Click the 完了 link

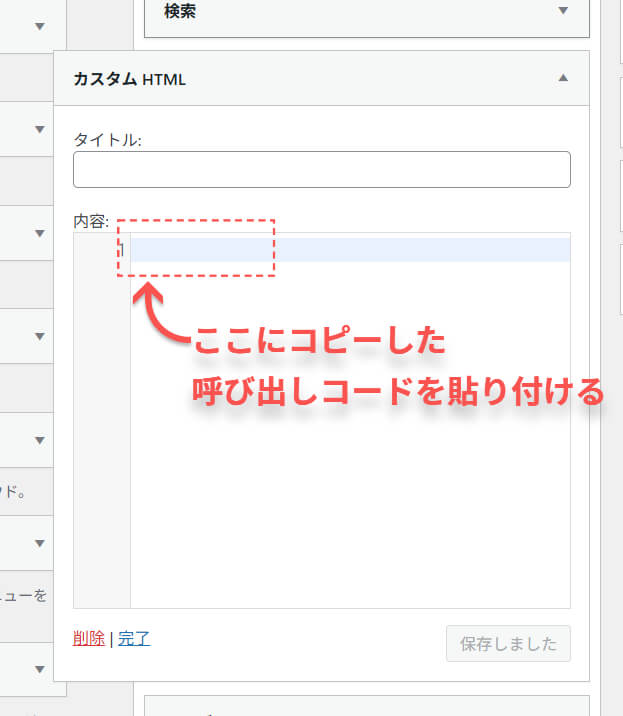point(134,638)
